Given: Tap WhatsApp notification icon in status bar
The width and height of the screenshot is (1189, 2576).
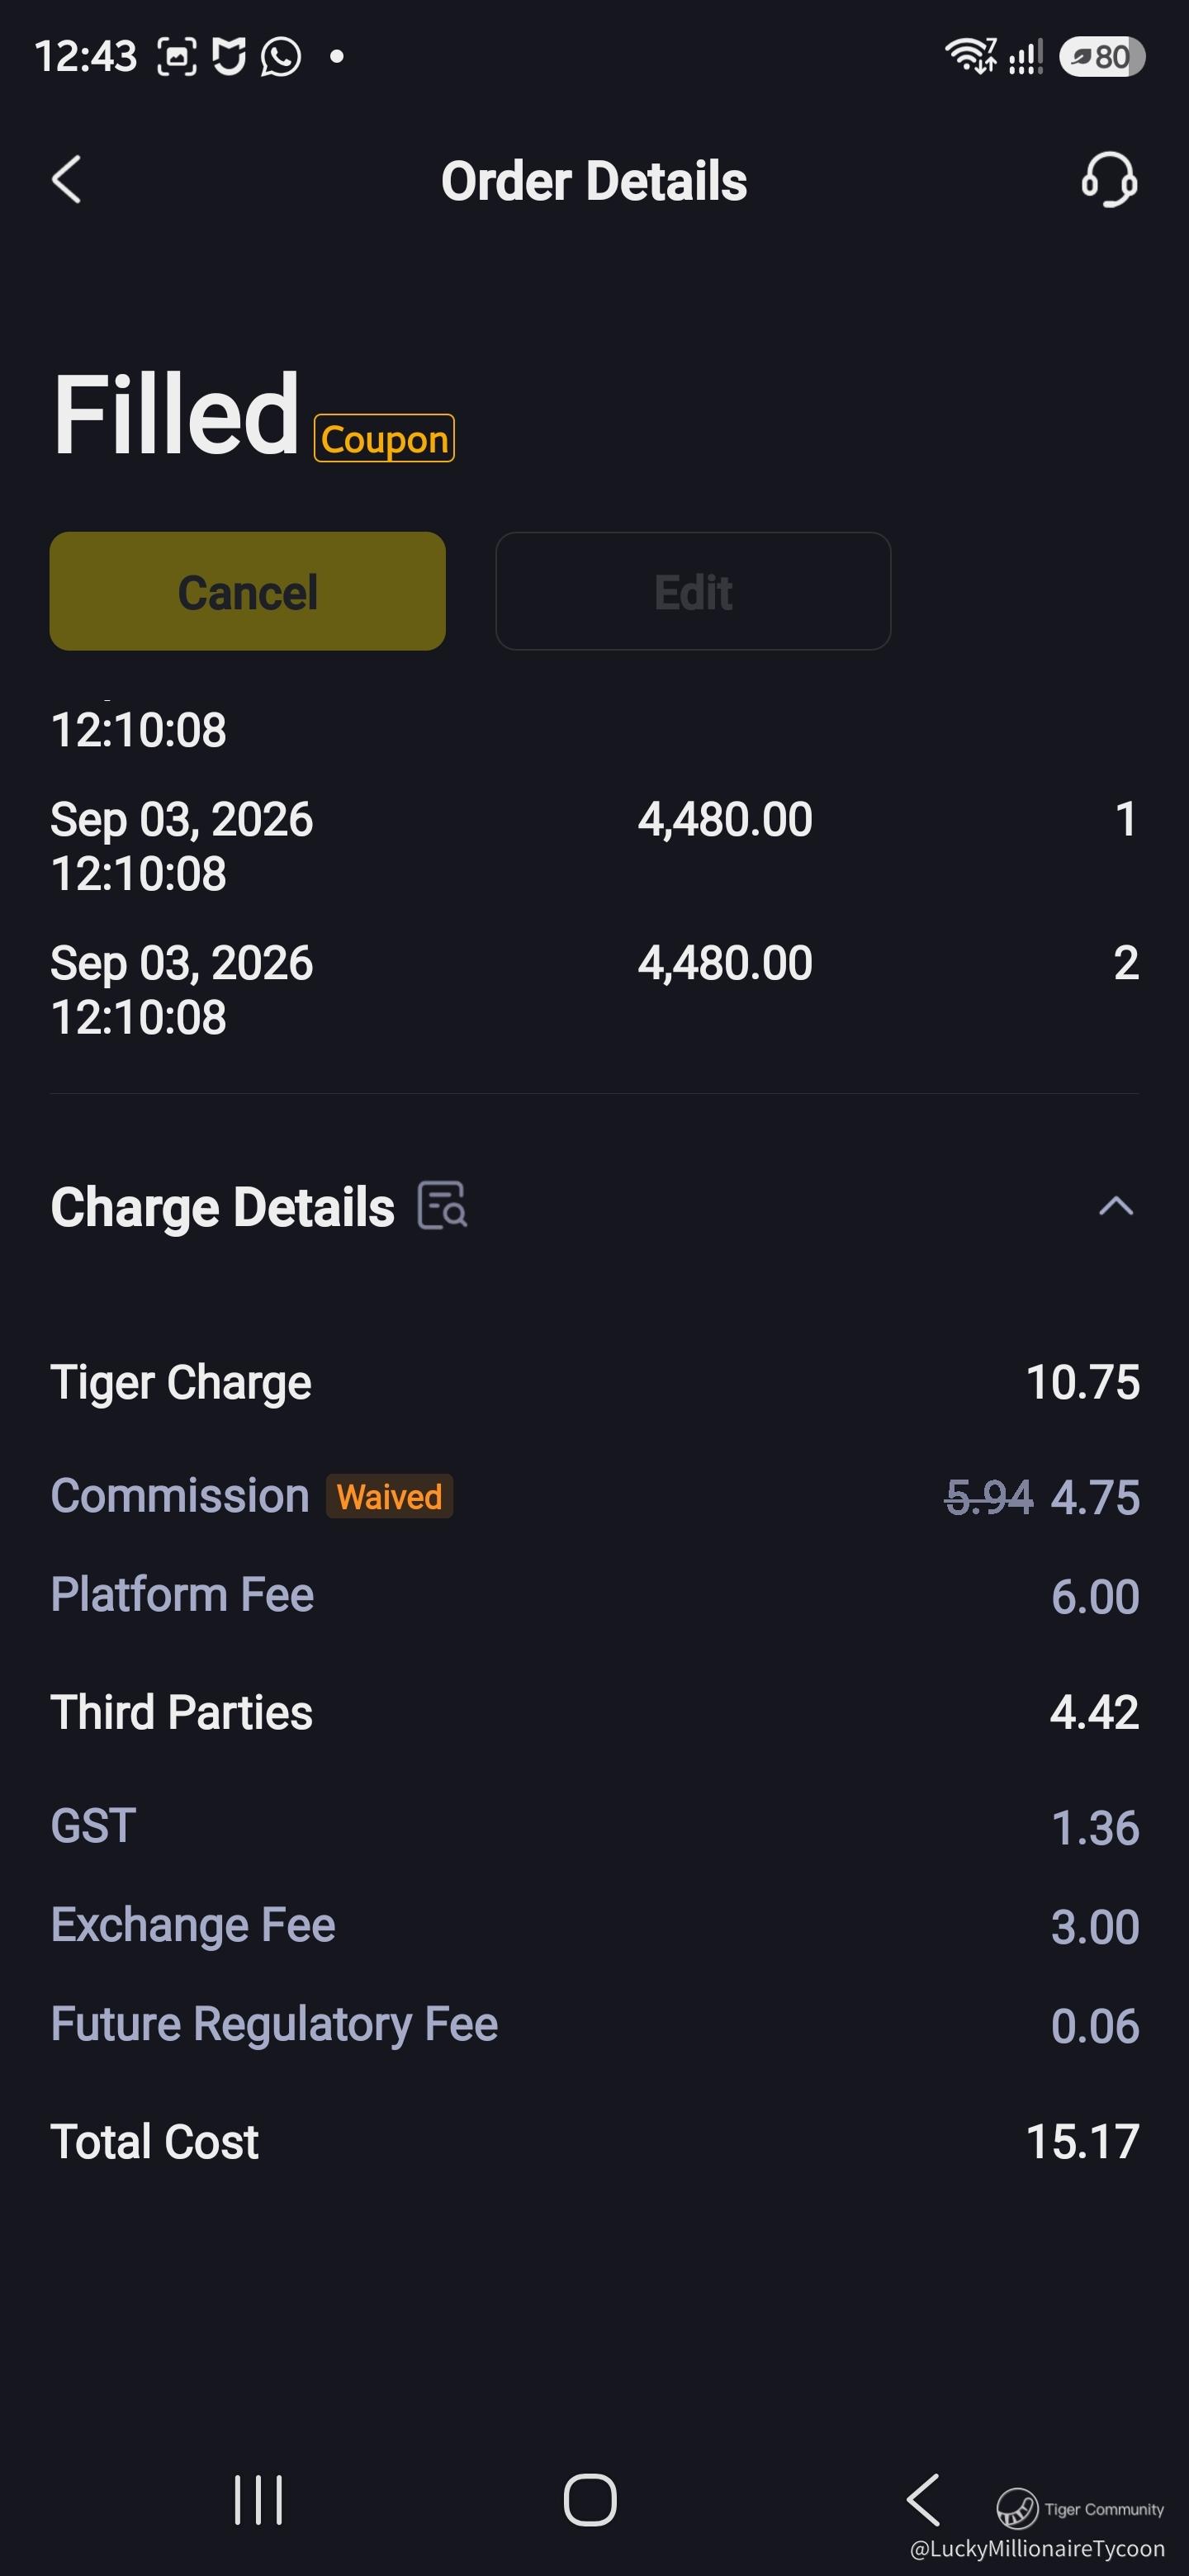Looking at the screenshot, I should click(281, 57).
